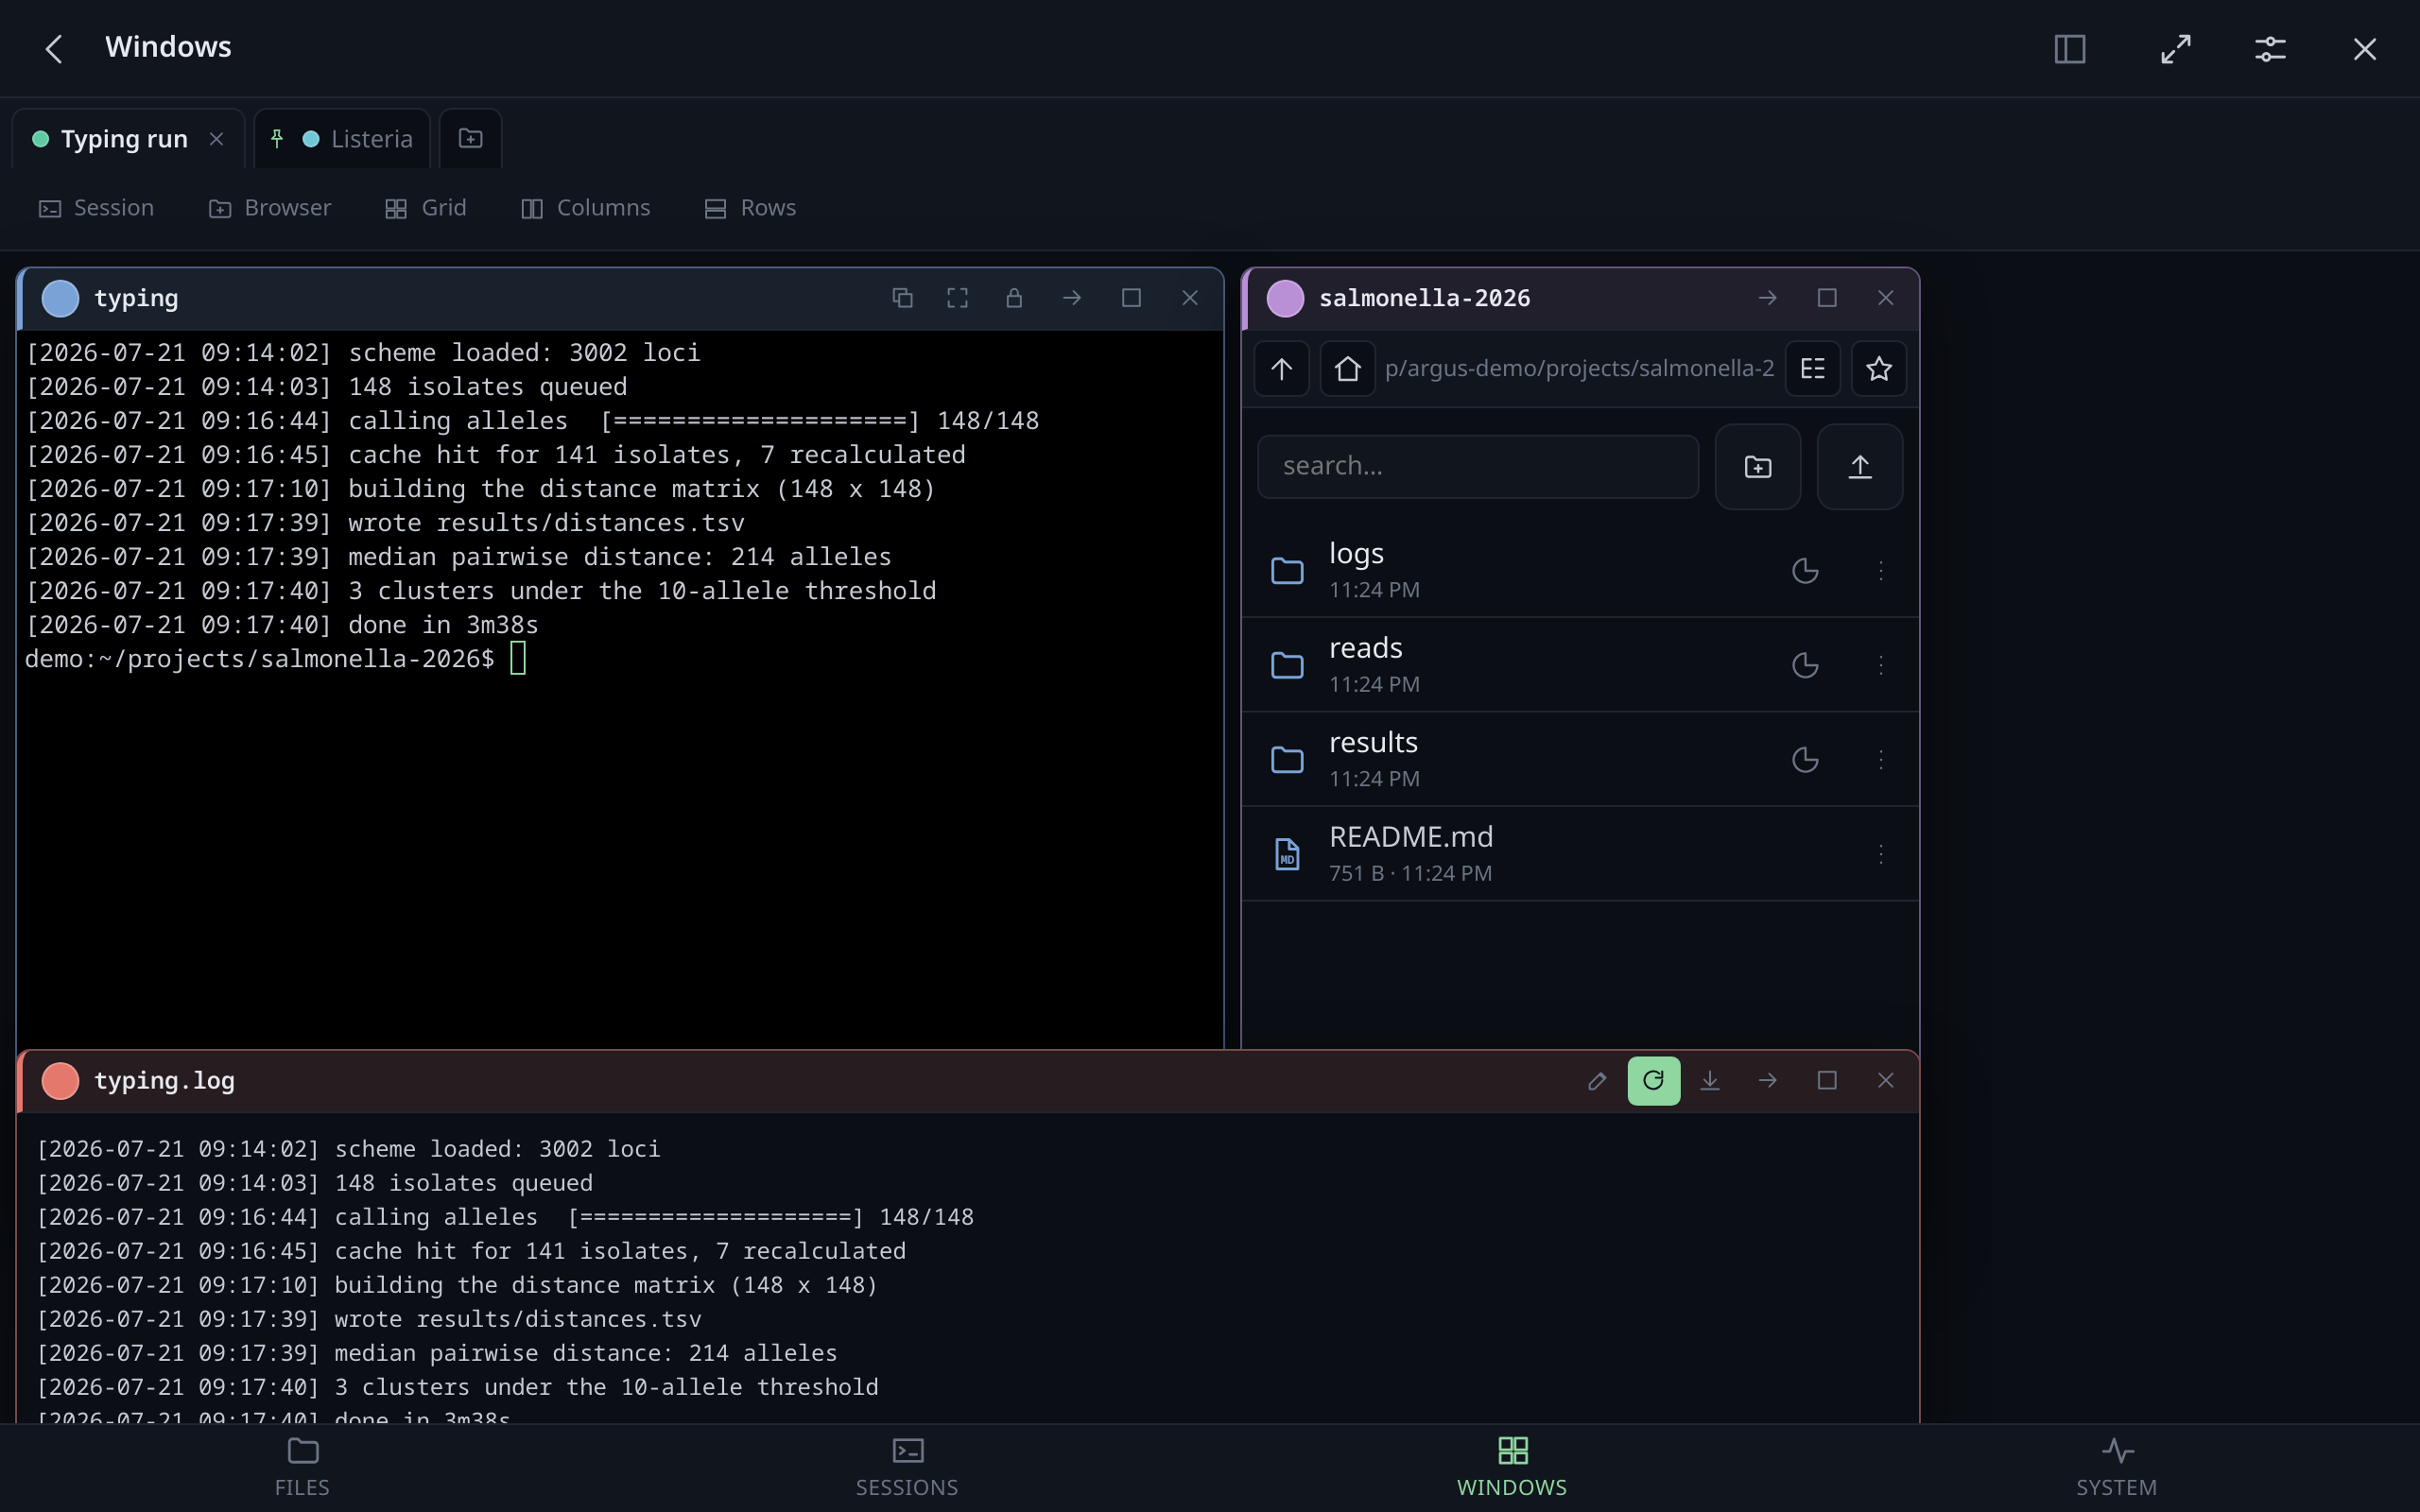The width and height of the screenshot is (2420, 1512).
Task: Click the file browser search field
Action: pos(1478,467)
